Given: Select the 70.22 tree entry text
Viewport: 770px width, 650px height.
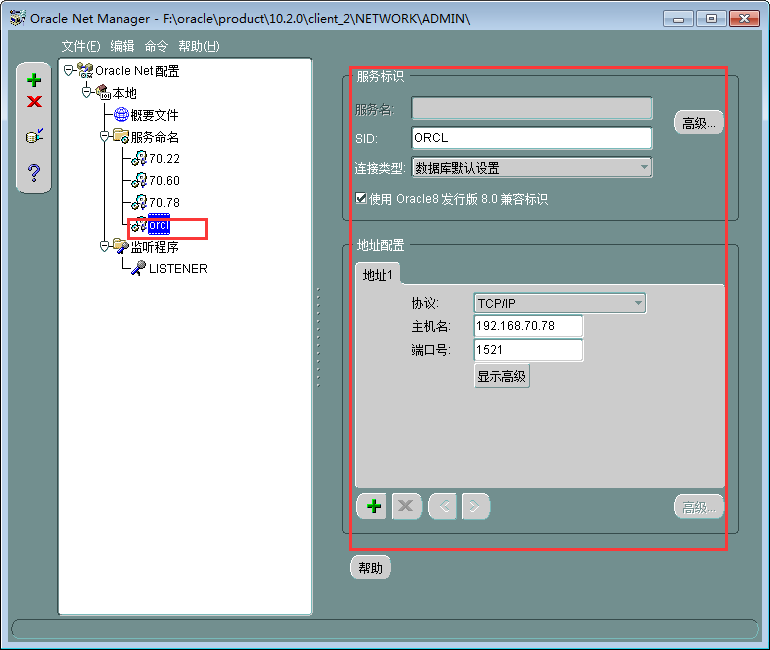Looking at the screenshot, I should click(165, 159).
